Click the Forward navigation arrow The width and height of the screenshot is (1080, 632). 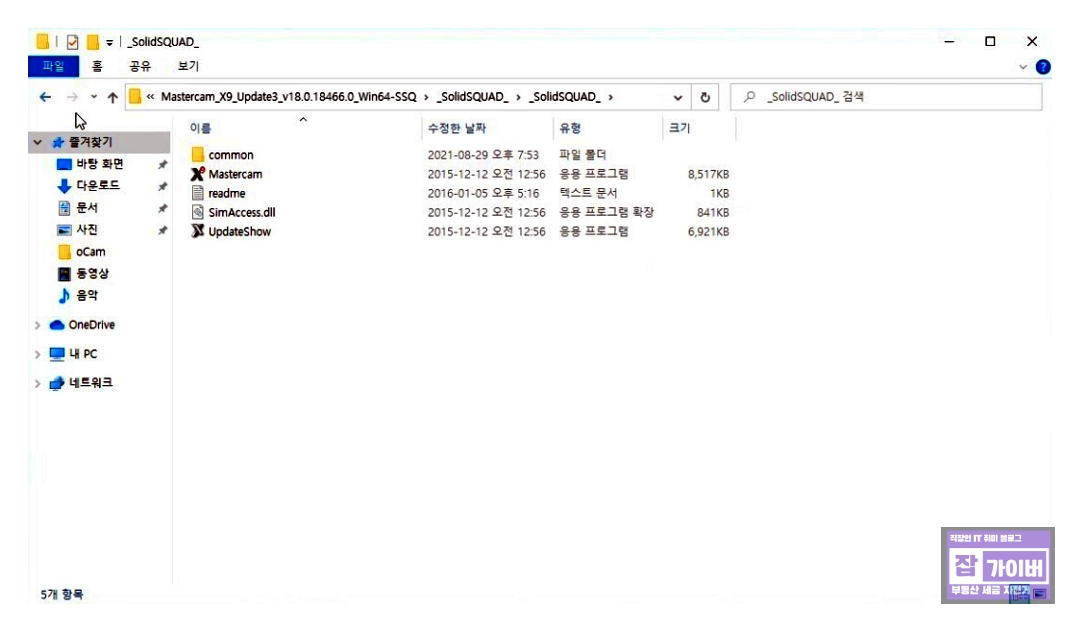72,97
